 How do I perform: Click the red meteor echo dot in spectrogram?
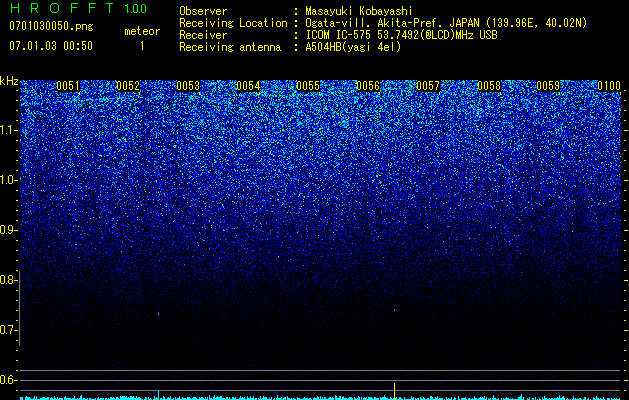[x=395, y=310]
